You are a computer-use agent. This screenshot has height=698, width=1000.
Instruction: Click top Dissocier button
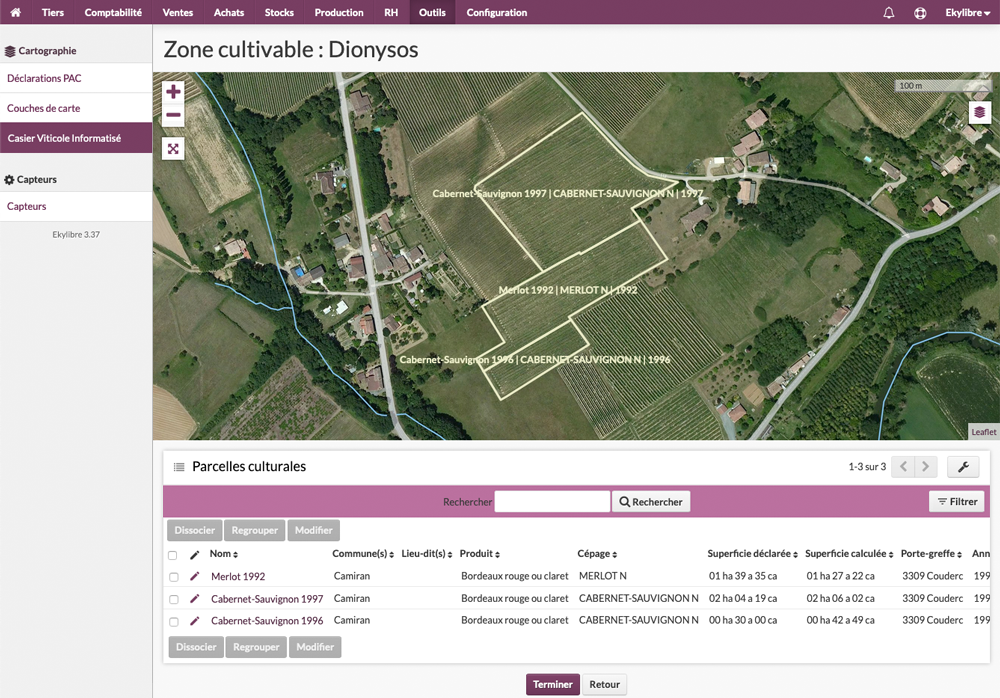195,530
